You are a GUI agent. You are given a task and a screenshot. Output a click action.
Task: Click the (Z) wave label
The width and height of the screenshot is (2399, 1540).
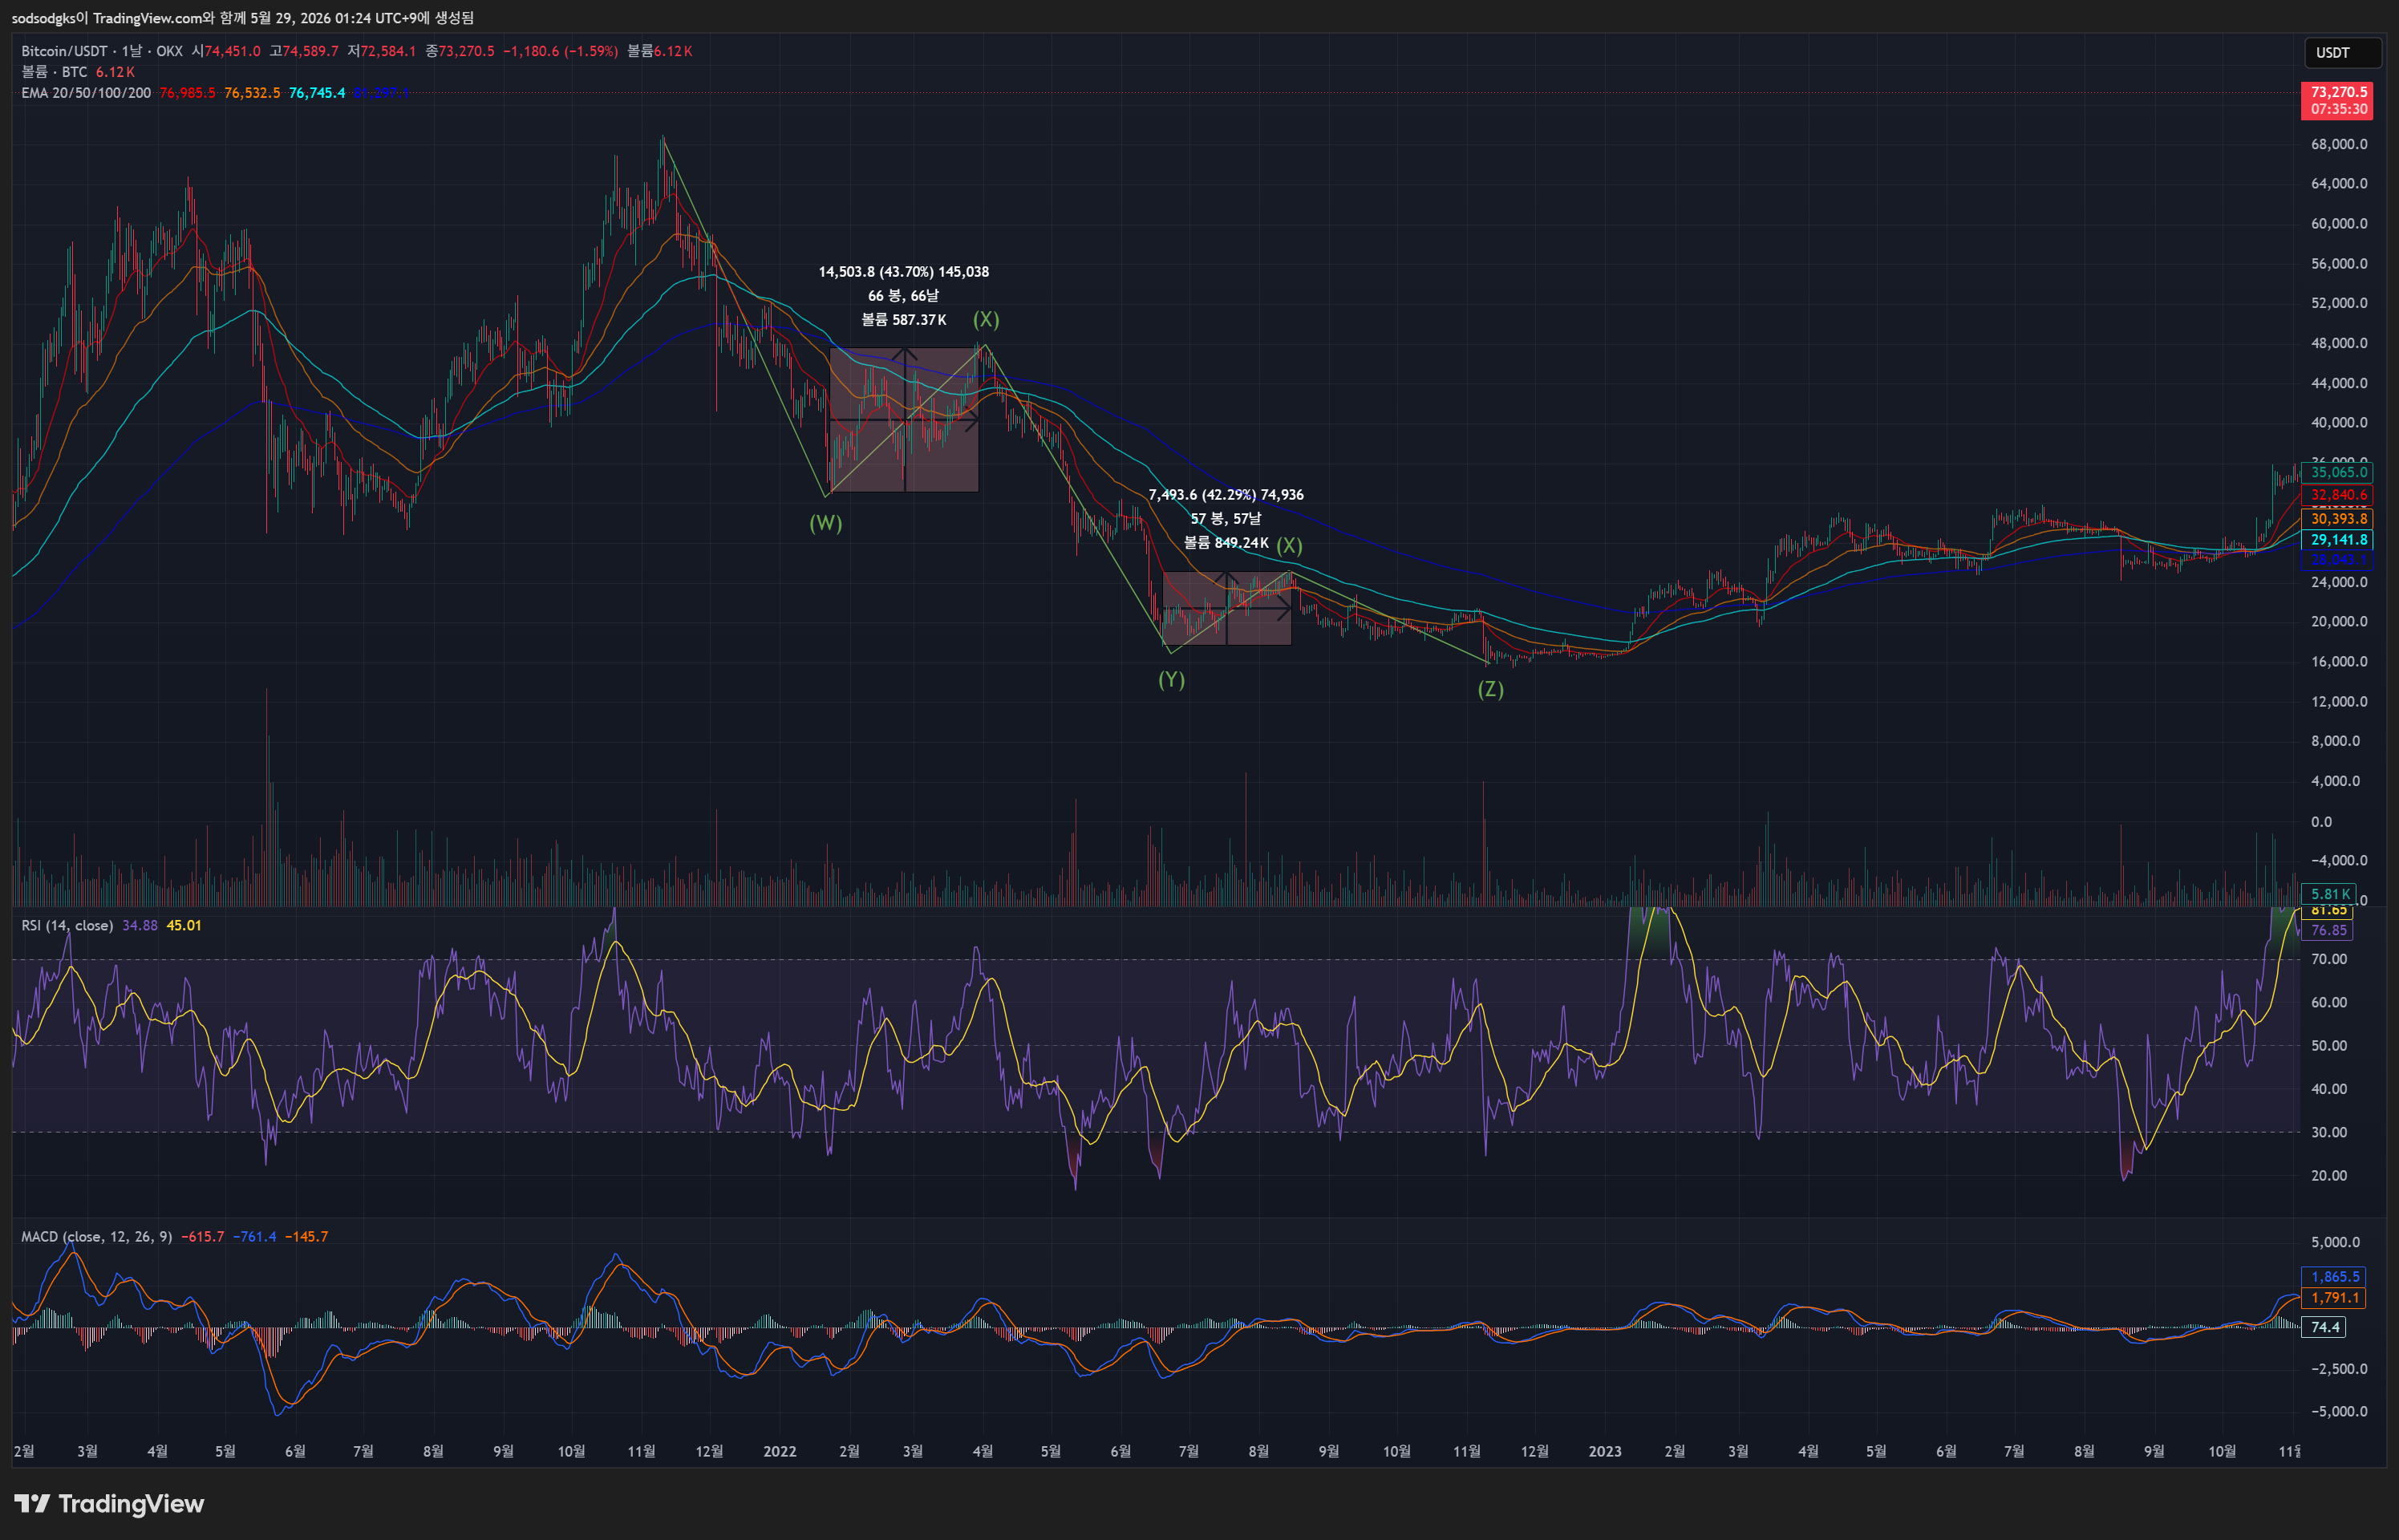pos(1491,689)
